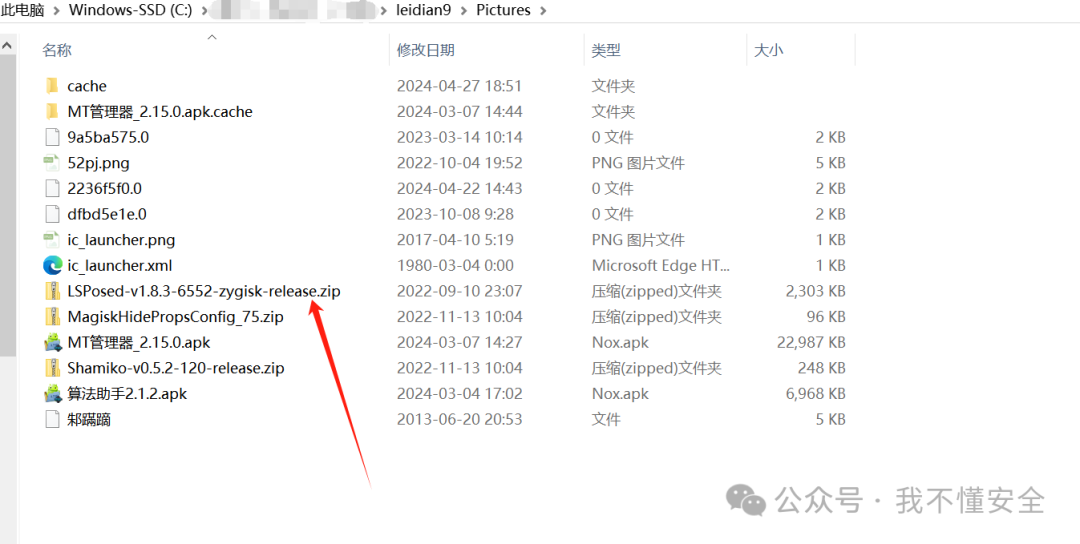
Task: Click date 2023-10-08 9:28
Action: pyautogui.click(x=455, y=214)
